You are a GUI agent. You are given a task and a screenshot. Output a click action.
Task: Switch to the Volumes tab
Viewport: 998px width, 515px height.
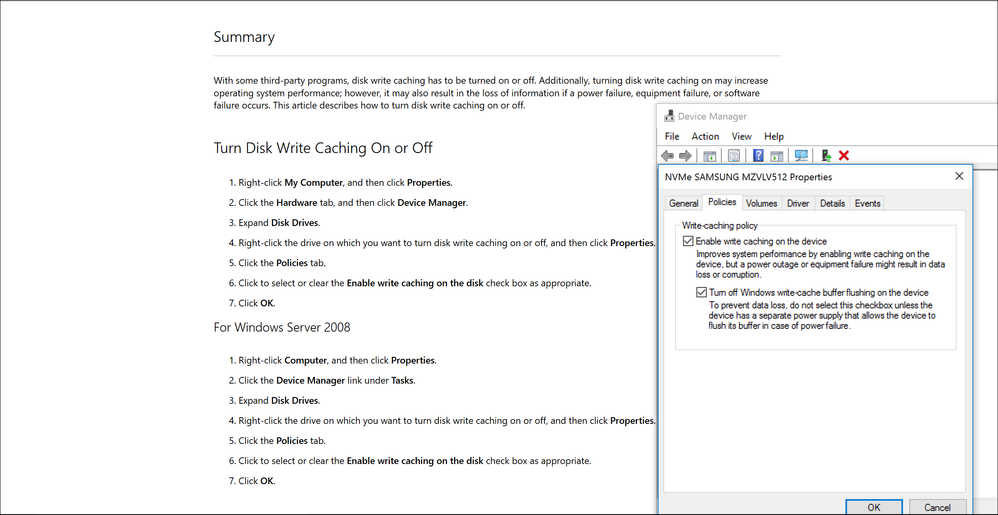click(761, 203)
